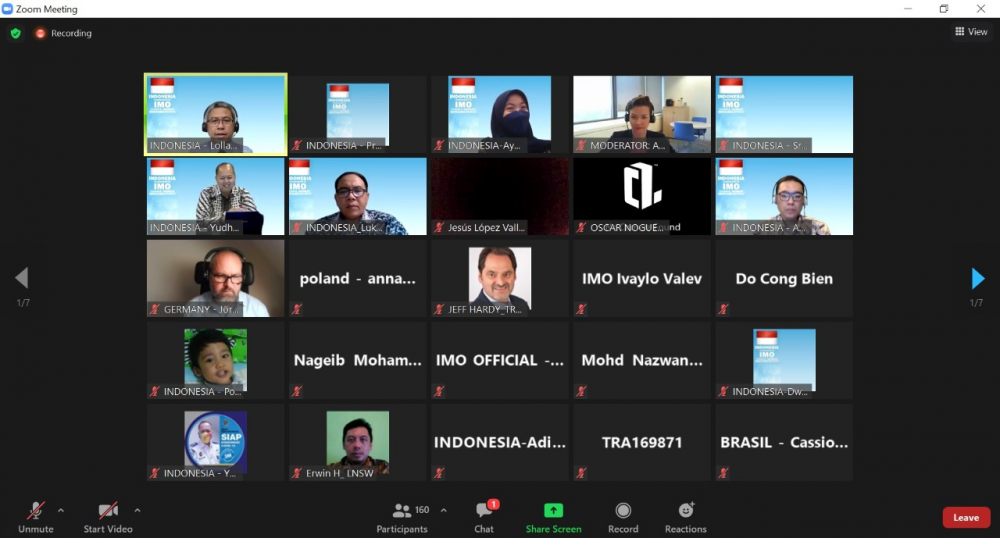Open video options arrow next to Start Video
The image size is (1000, 538).
[137, 511]
